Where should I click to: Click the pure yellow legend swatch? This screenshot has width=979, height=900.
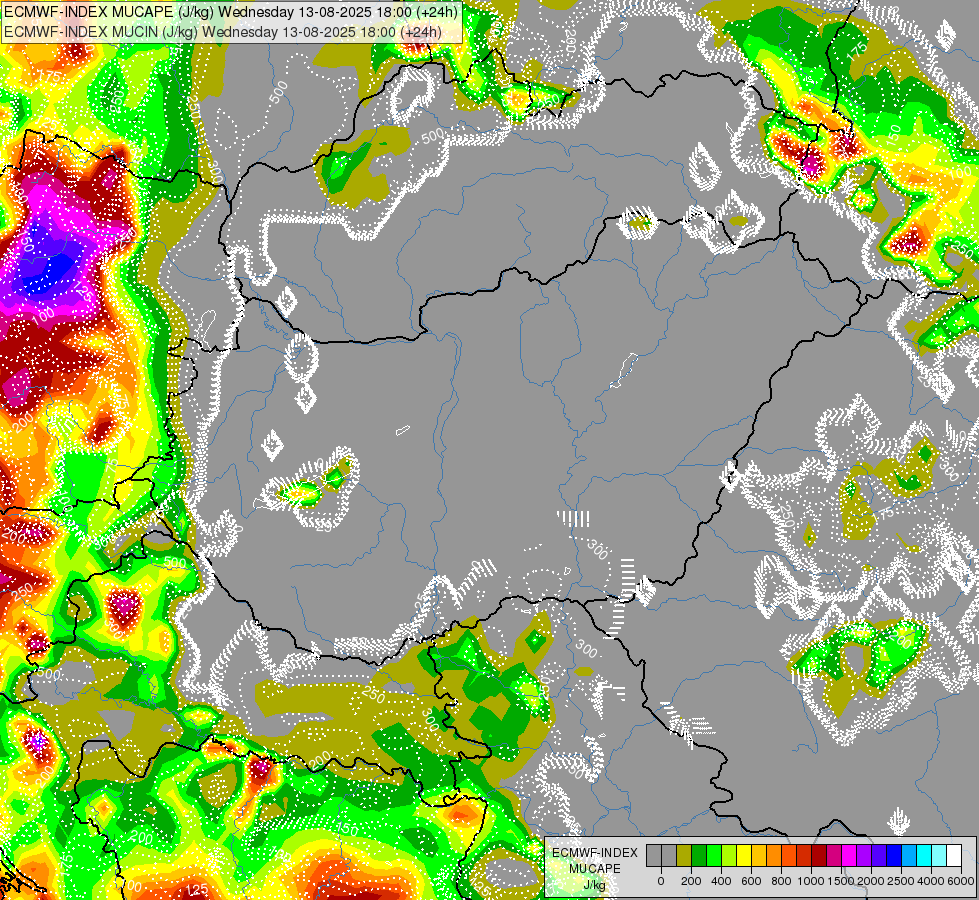tap(744, 855)
